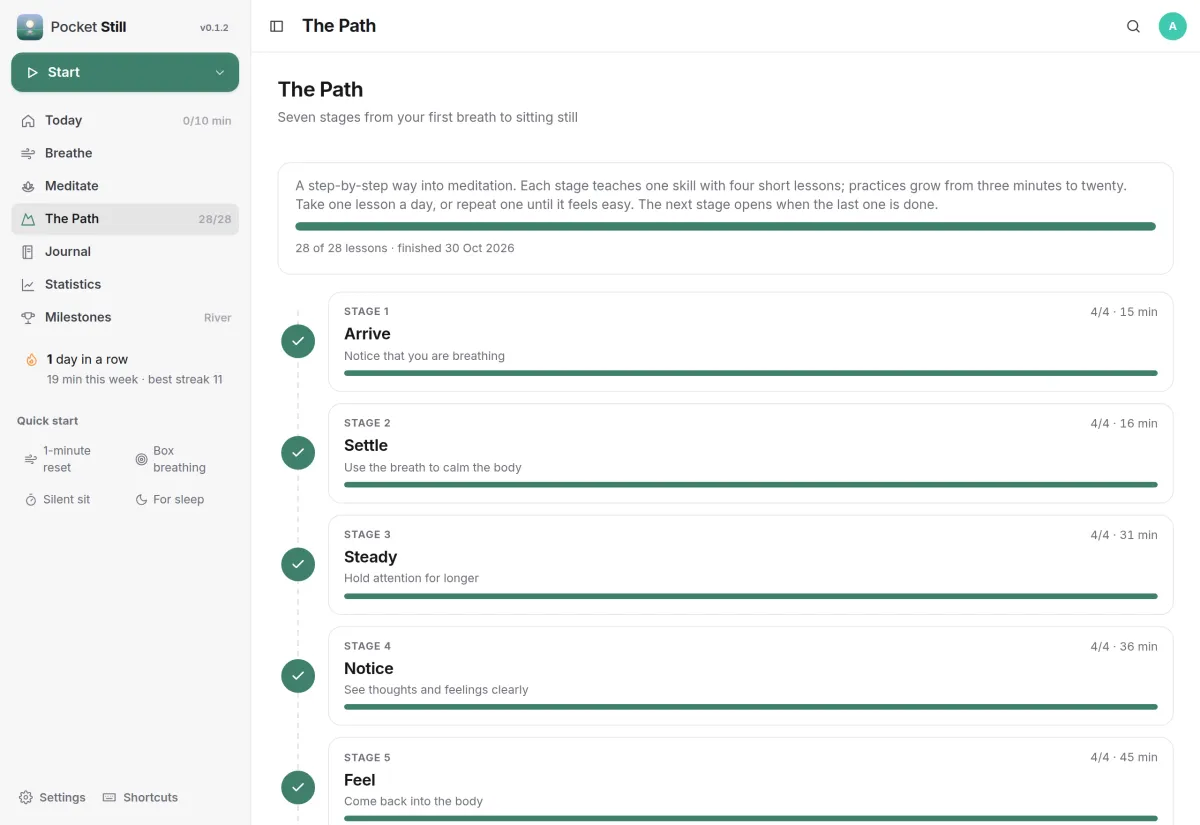Click the '0/10 min' Today counter
This screenshot has height=825, width=1200.
coord(207,121)
